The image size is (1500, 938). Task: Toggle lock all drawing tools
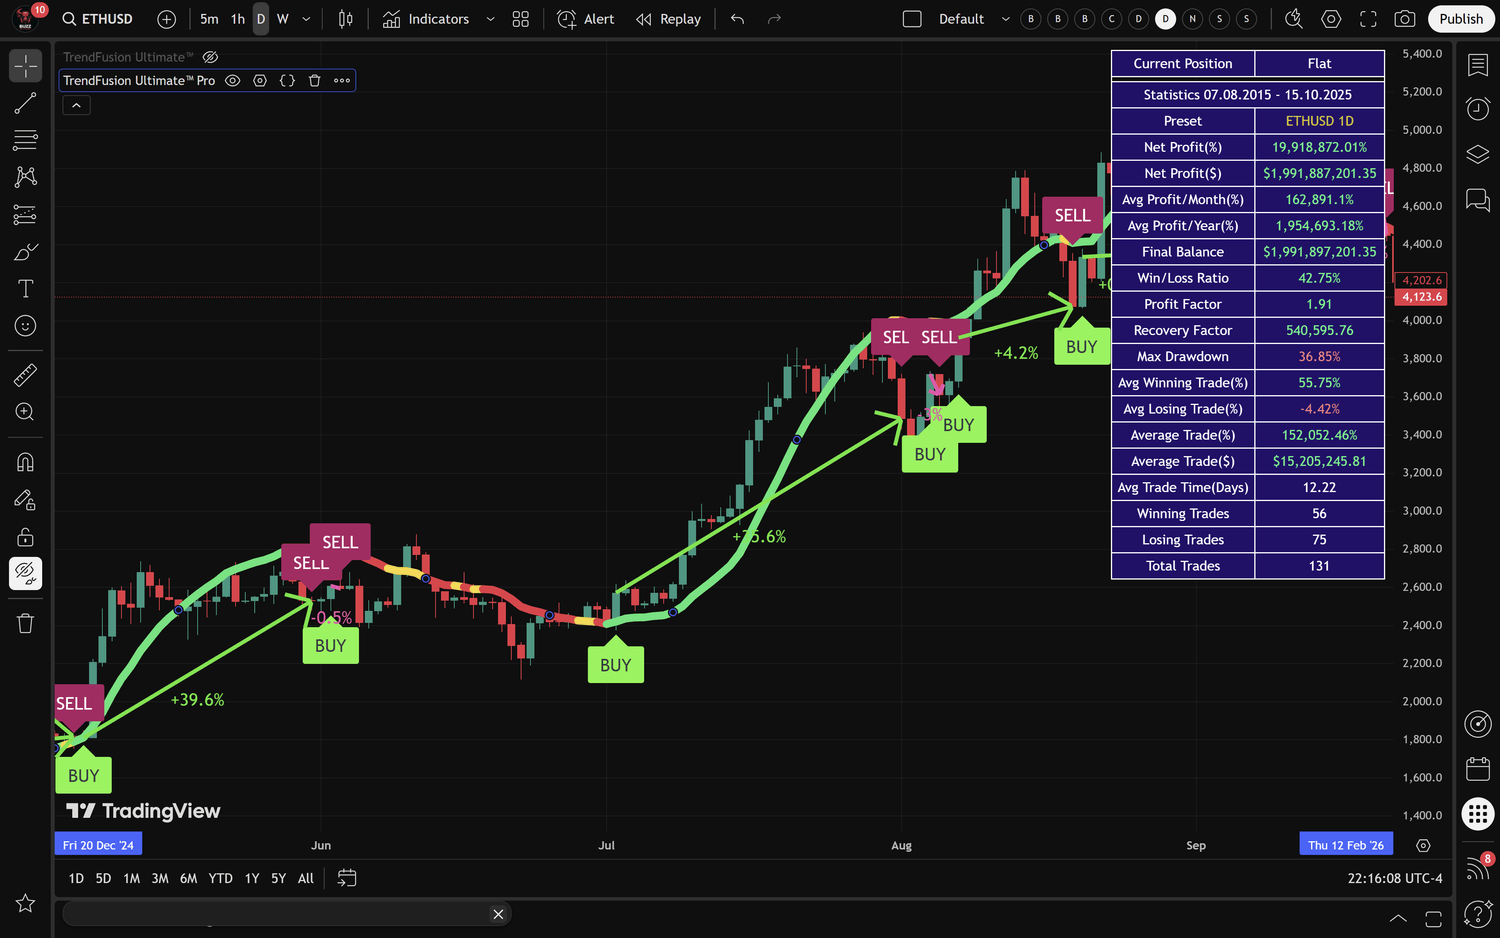(25, 537)
